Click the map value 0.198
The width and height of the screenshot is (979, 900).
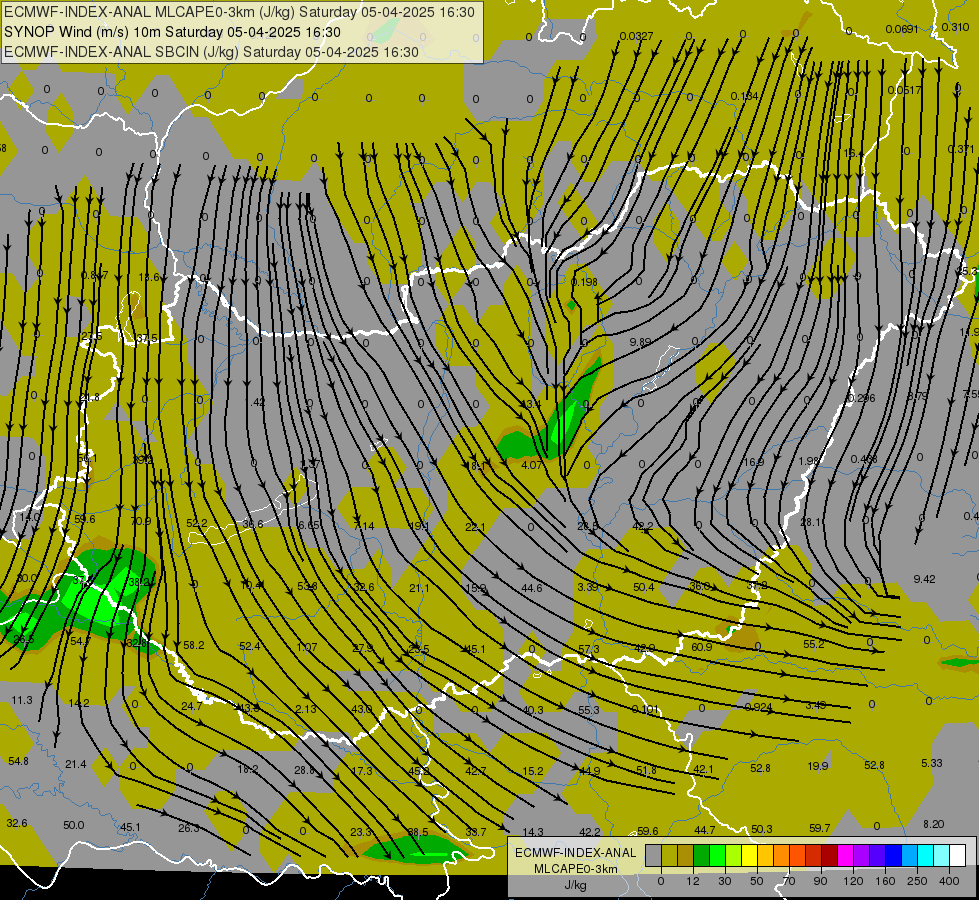(x=584, y=282)
